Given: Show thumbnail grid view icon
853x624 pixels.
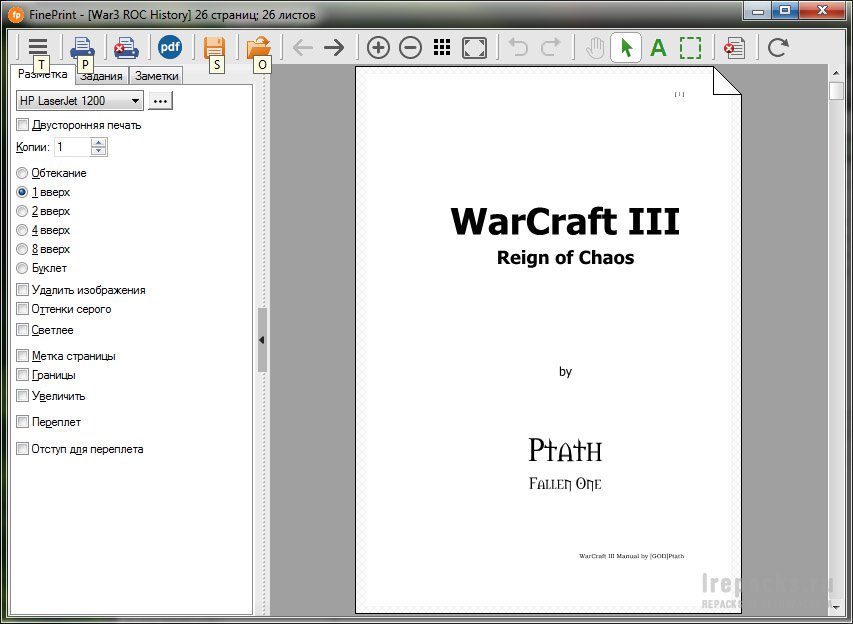Looking at the screenshot, I should (x=442, y=47).
